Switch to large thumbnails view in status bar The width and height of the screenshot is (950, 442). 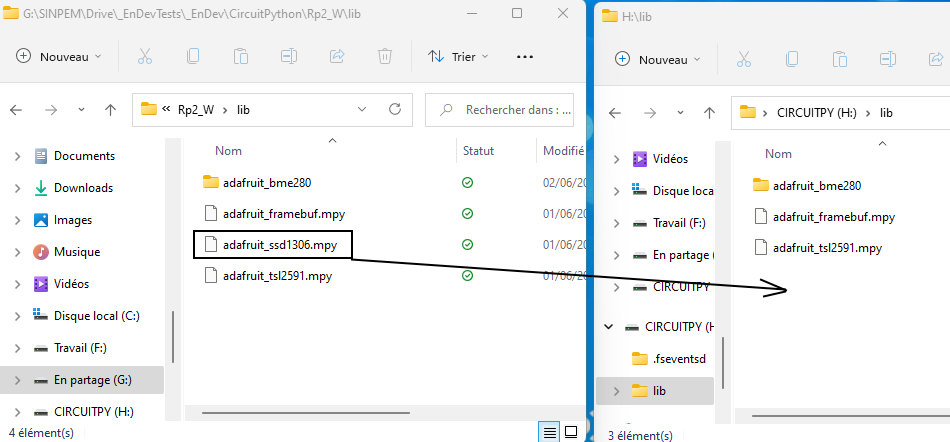tap(571, 432)
